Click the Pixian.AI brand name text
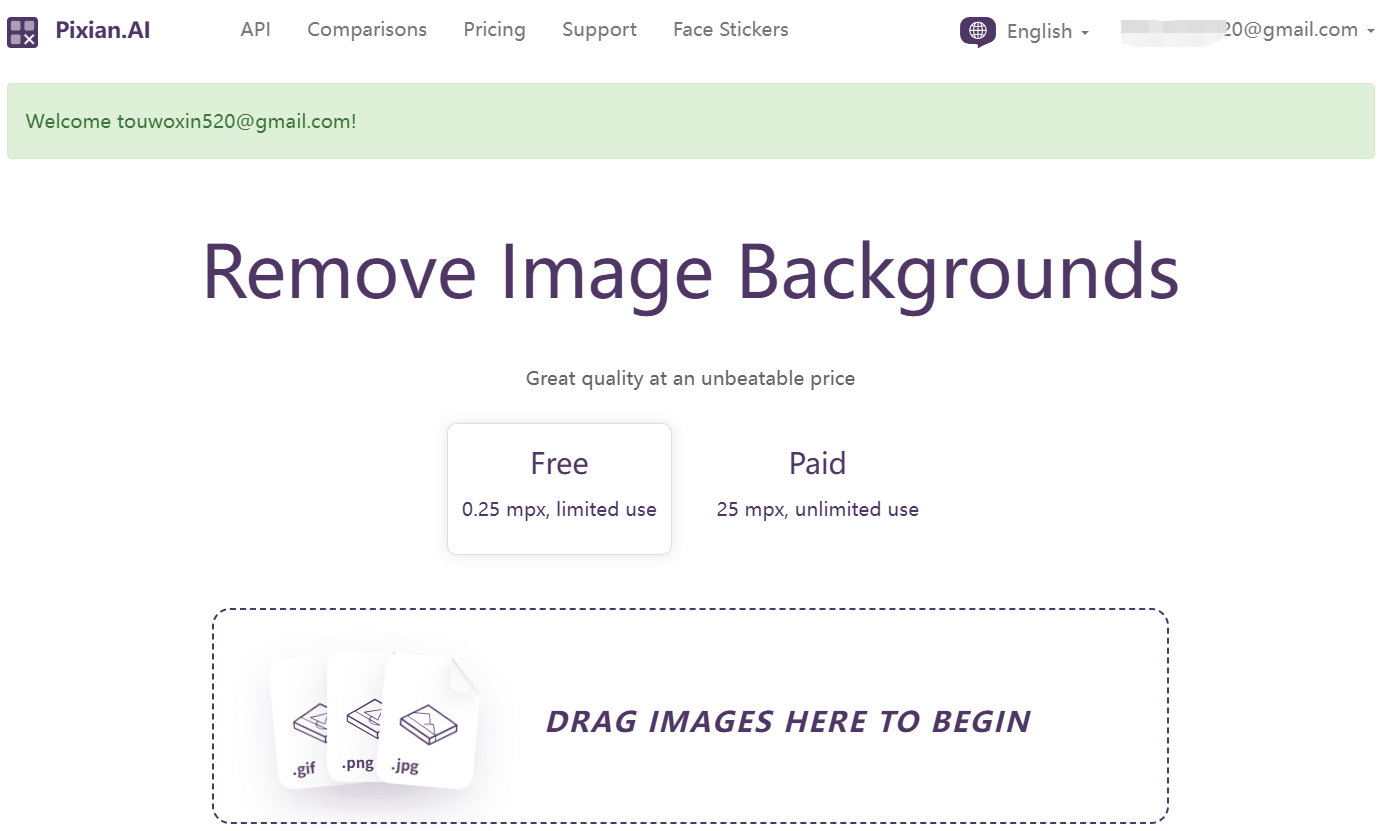This screenshot has width=1395, height=831. [103, 30]
